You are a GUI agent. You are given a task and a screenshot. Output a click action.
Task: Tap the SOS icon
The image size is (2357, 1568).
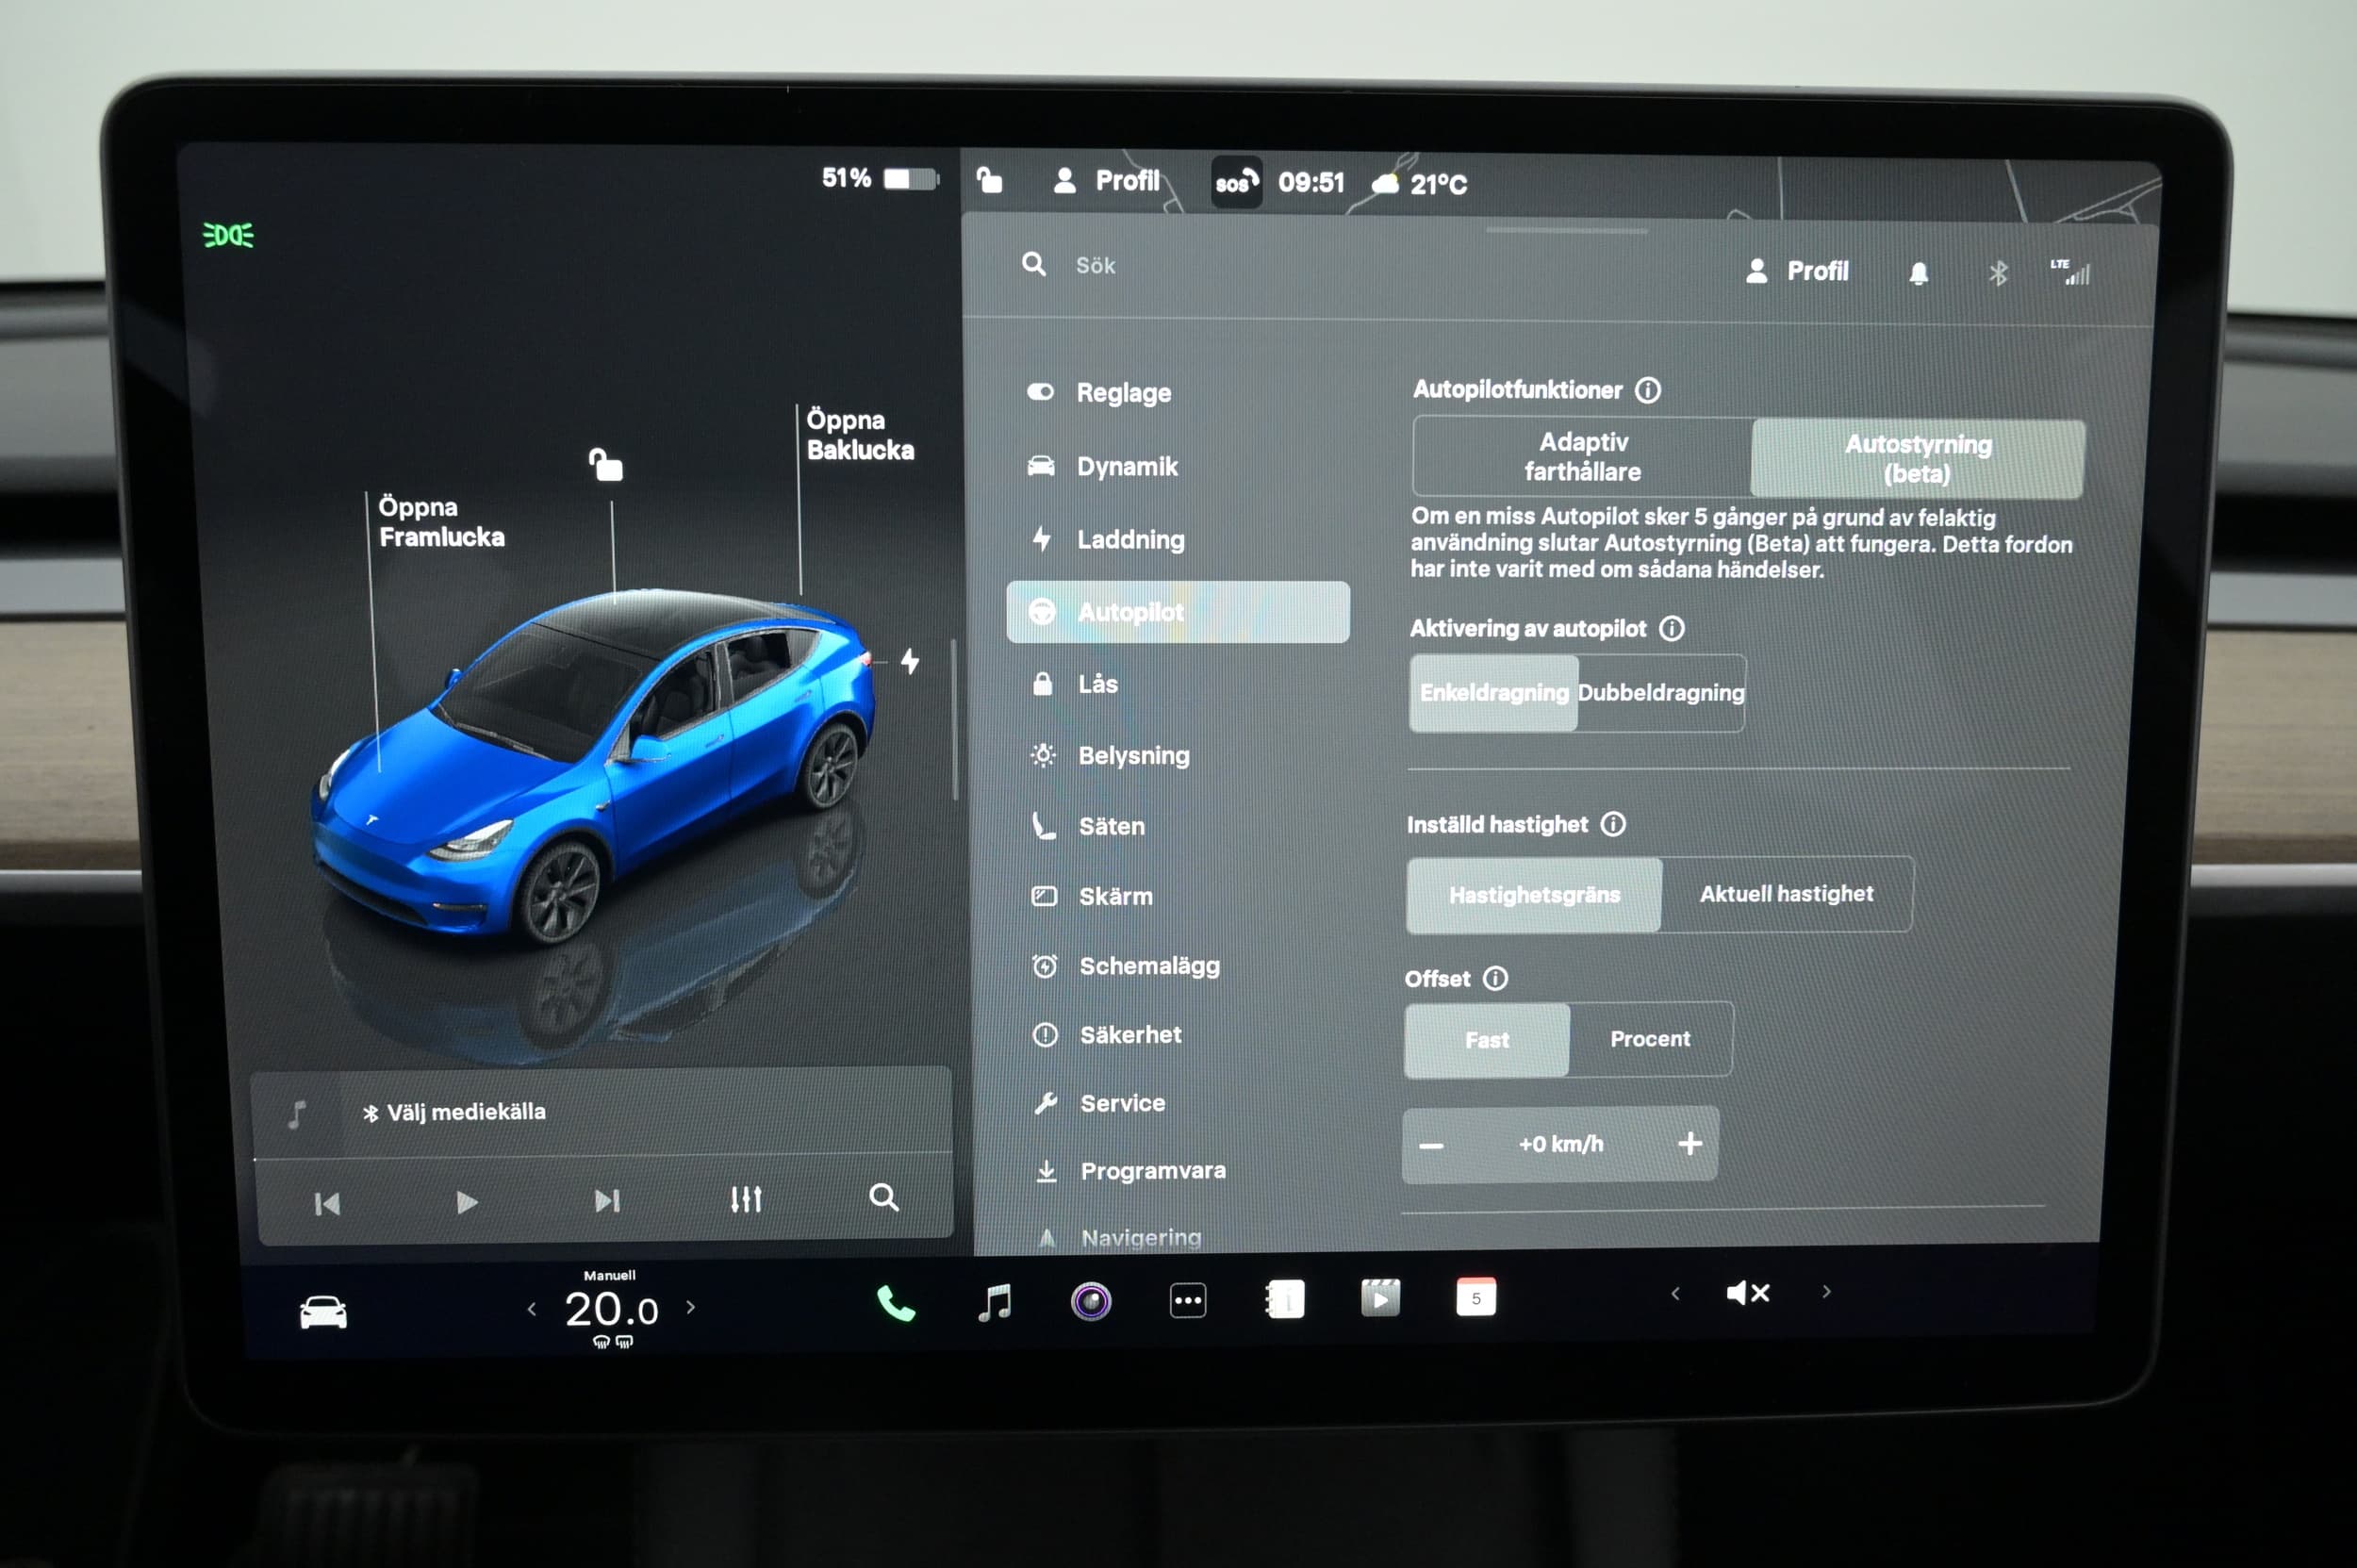pos(1236,182)
